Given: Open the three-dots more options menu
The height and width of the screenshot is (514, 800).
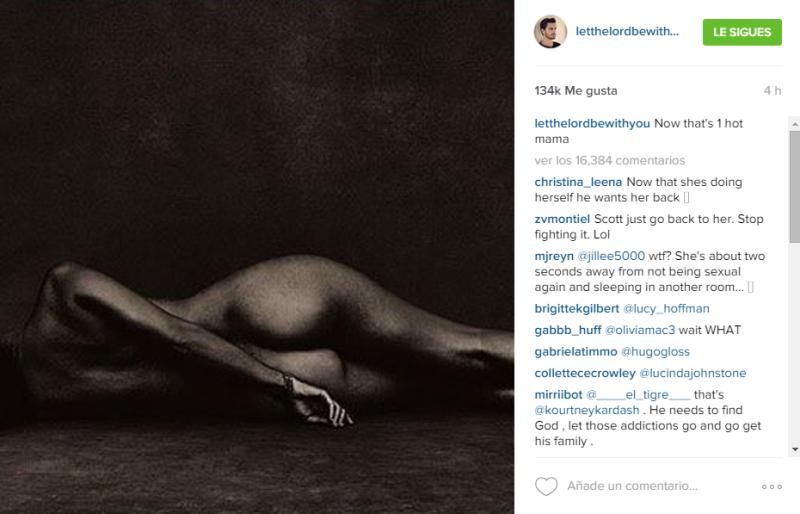Looking at the screenshot, I should pyautogui.click(x=772, y=487).
